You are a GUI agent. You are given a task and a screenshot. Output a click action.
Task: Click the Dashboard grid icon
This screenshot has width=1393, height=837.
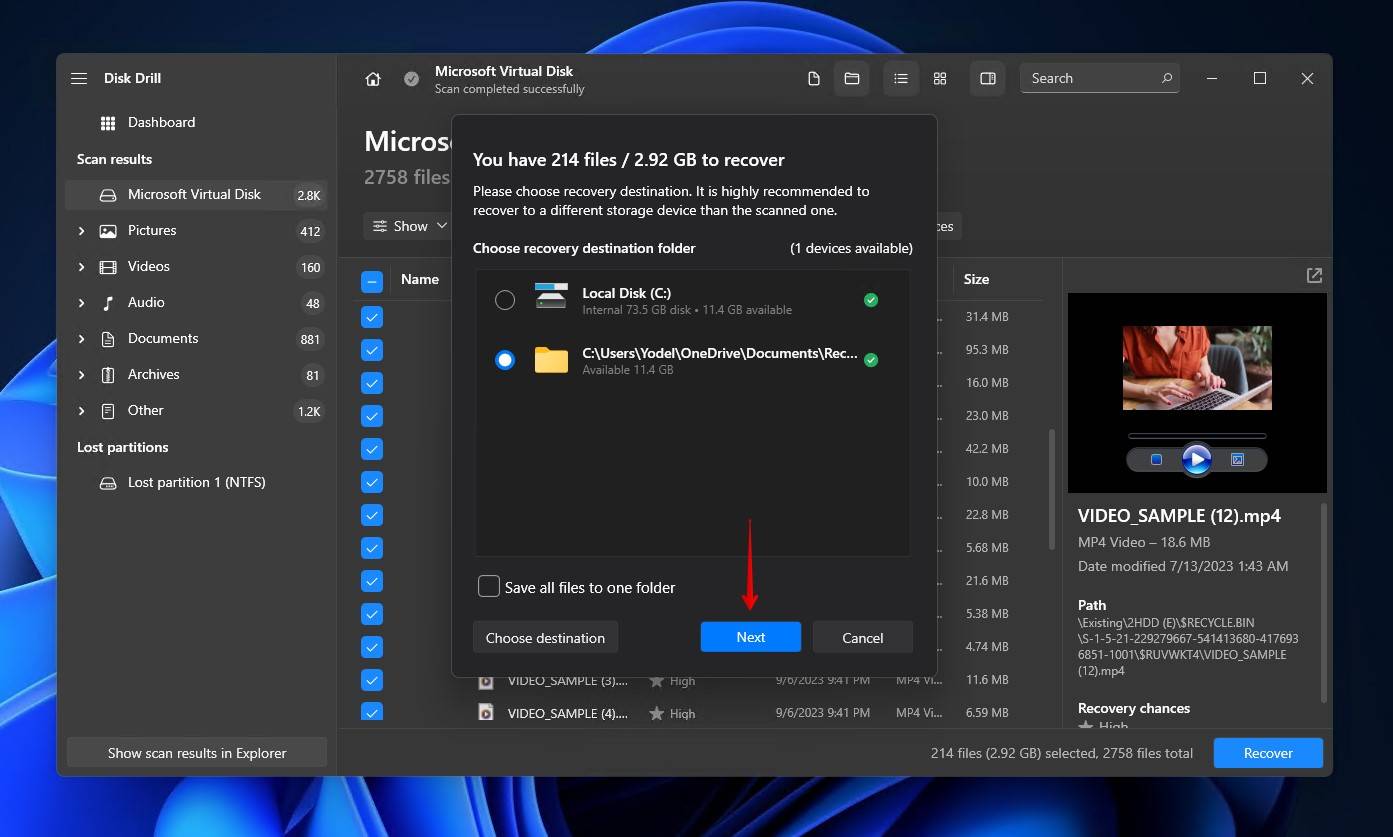(x=108, y=123)
